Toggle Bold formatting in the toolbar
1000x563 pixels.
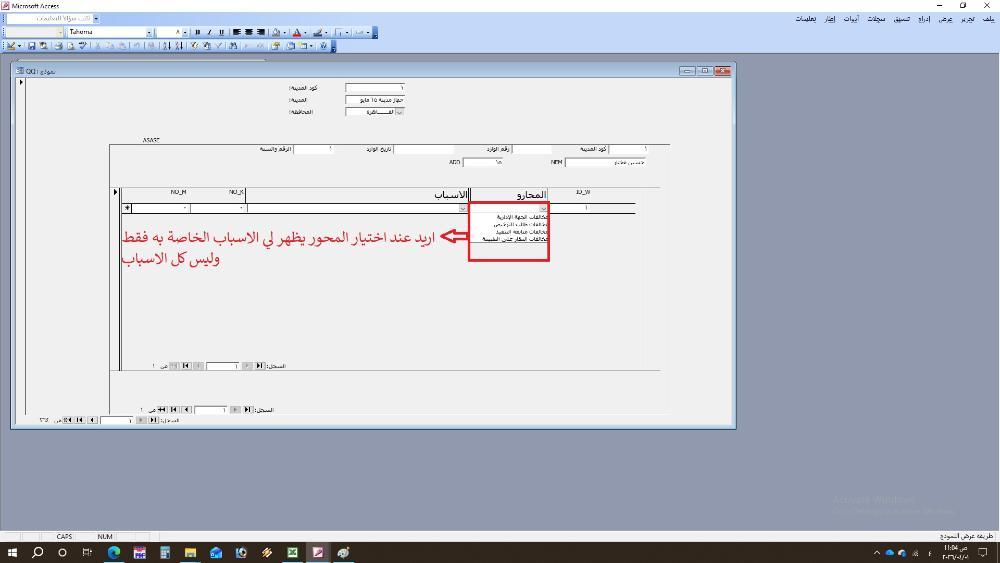pyautogui.click(x=197, y=32)
